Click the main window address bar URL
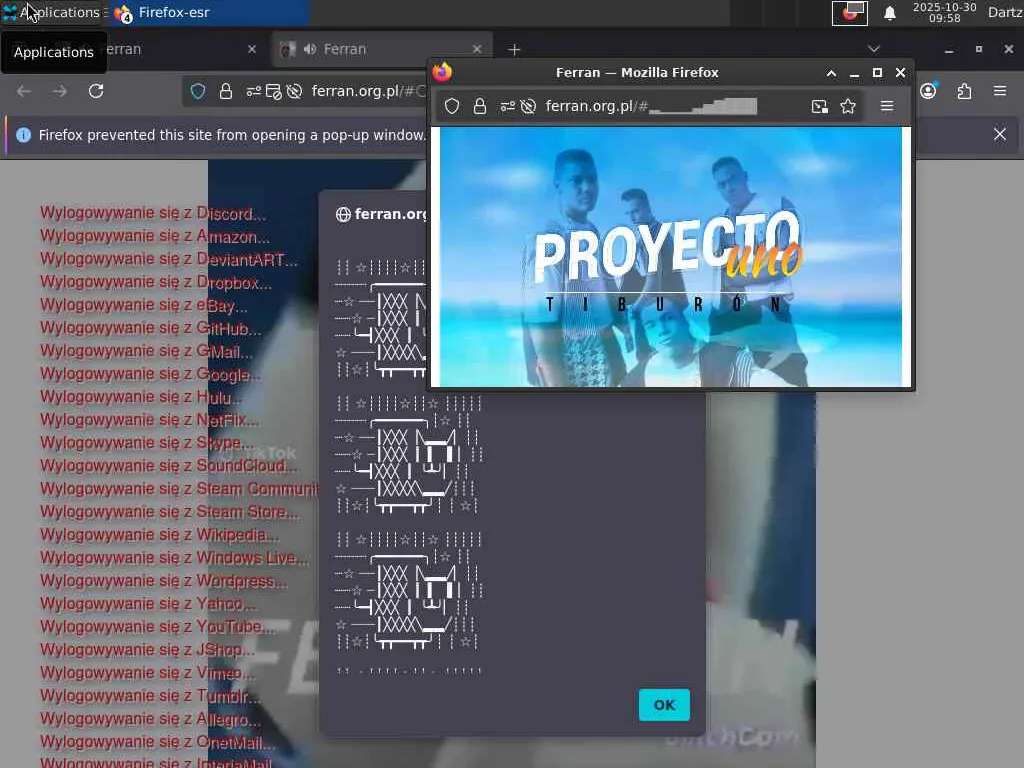The height and width of the screenshot is (768, 1024). click(368, 91)
